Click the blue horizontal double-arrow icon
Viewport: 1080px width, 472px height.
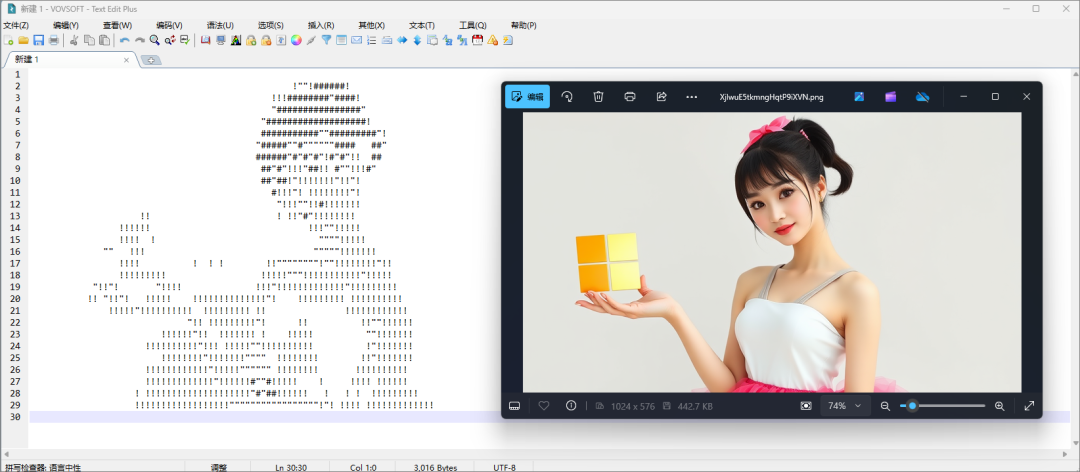pos(402,40)
